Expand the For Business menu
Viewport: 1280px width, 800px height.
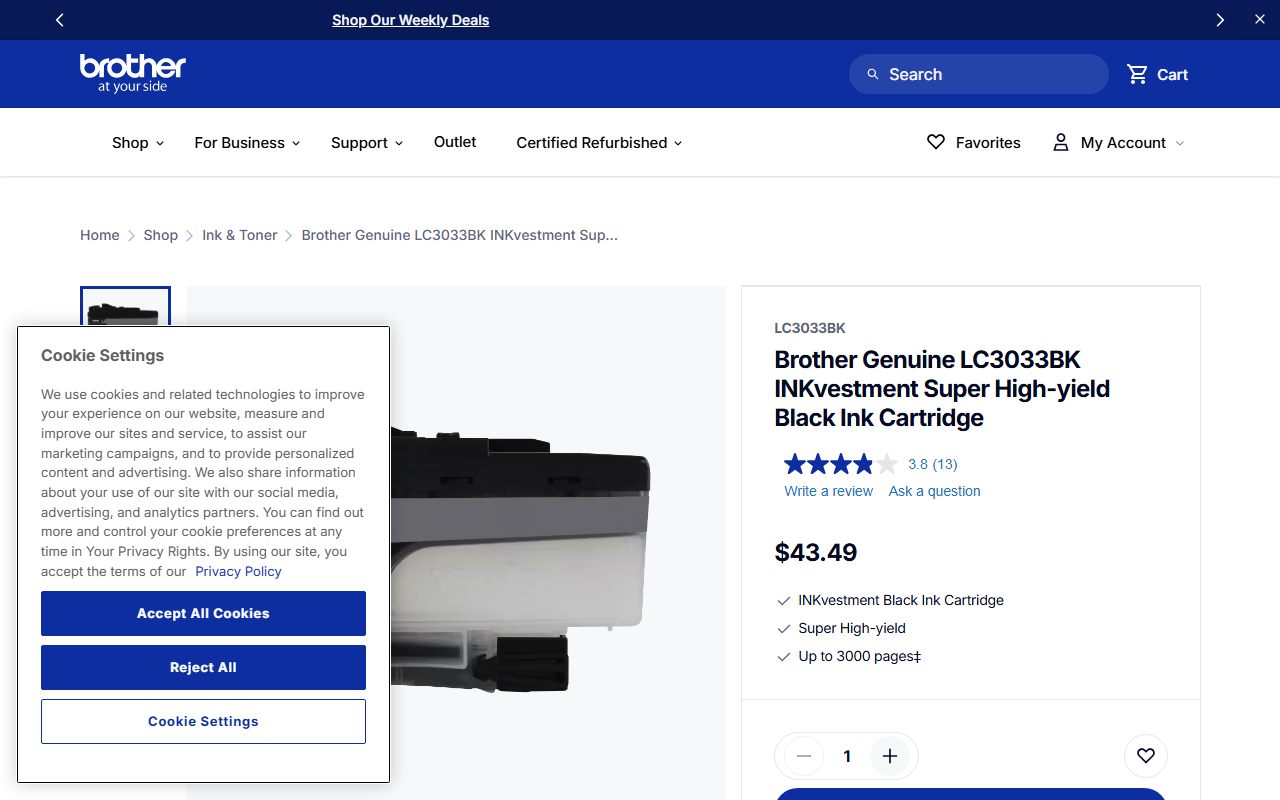[247, 143]
